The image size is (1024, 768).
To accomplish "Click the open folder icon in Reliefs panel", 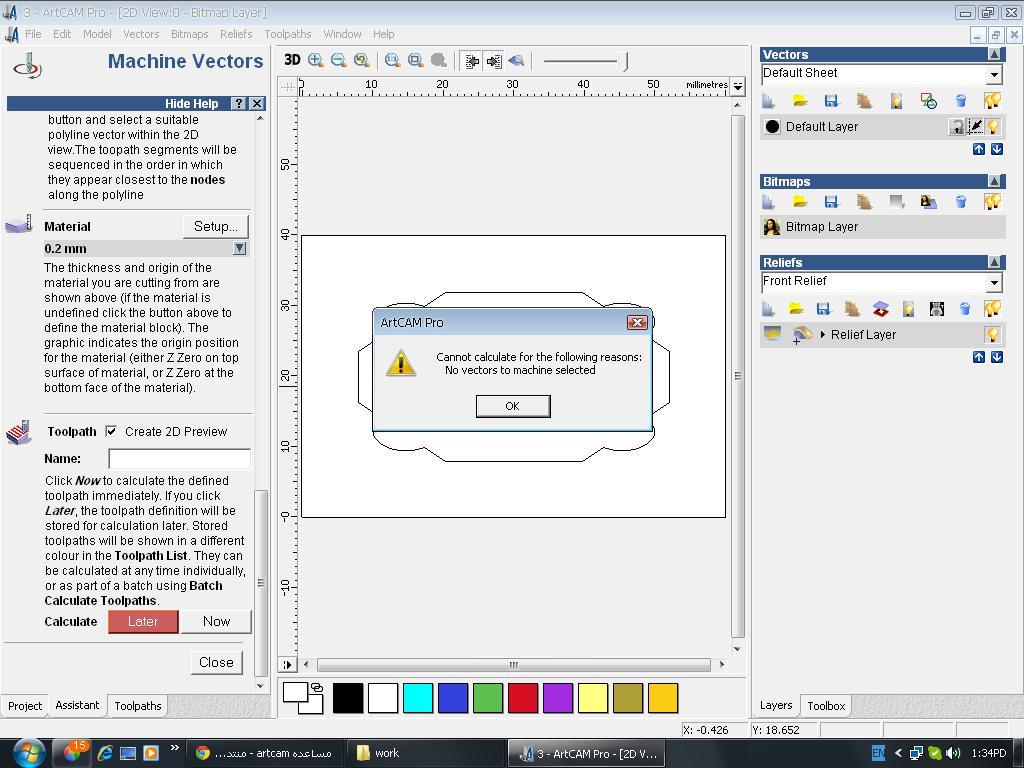I will pos(796,308).
